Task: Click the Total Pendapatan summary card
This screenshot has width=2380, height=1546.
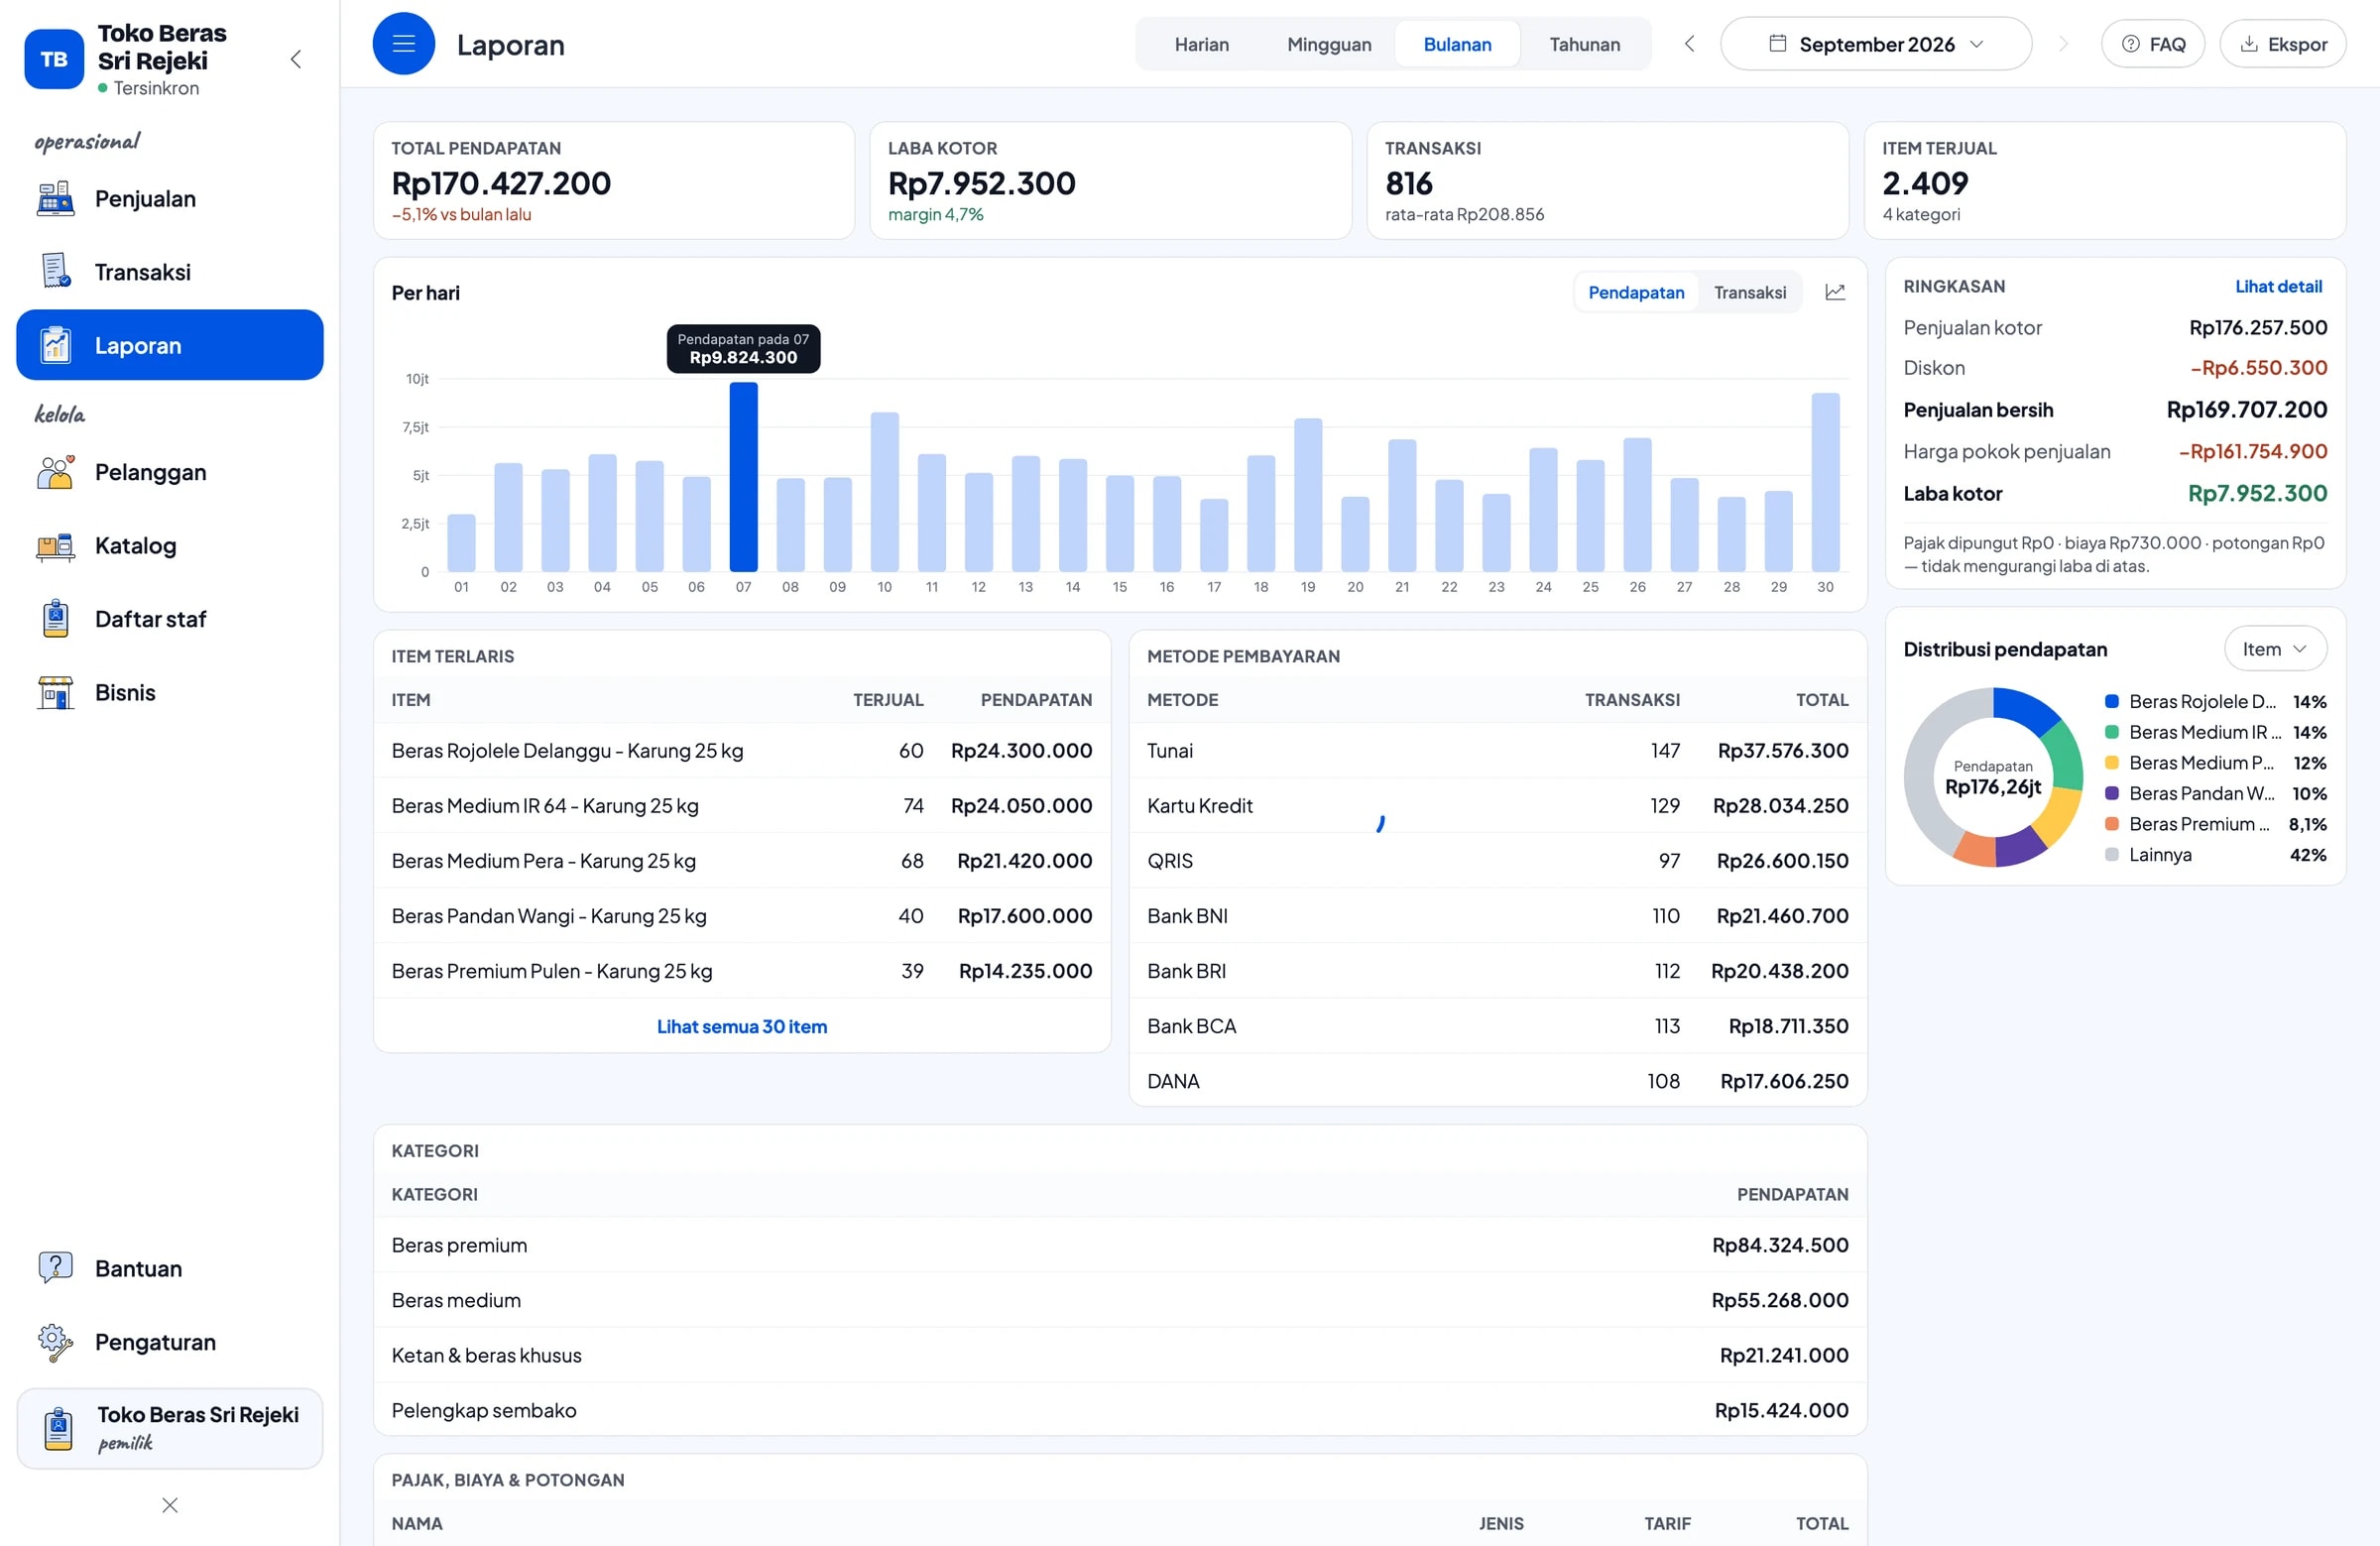Action: (x=614, y=181)
